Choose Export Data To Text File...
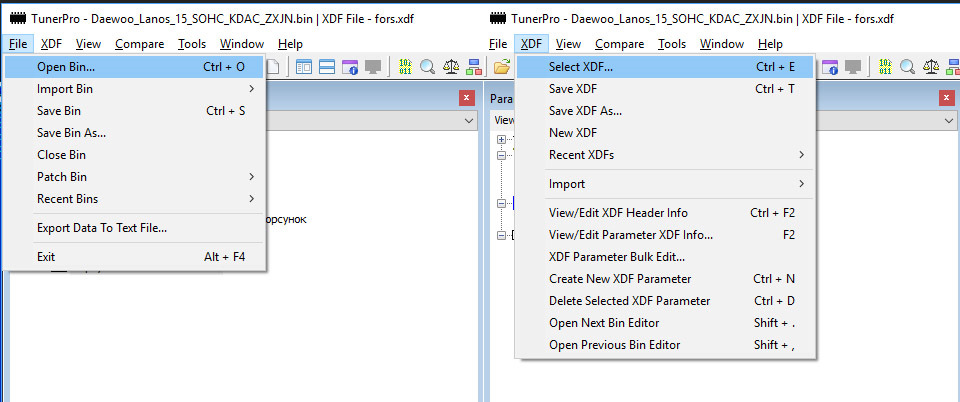The height and width of the screenshot is (402, 960). coord(134,228)
